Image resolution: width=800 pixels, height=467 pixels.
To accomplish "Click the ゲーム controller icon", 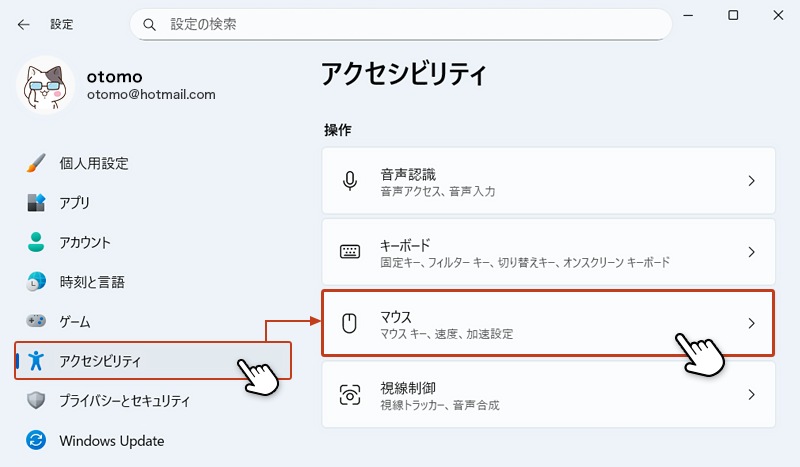I will pyautogui.click(x=36, y=321).
